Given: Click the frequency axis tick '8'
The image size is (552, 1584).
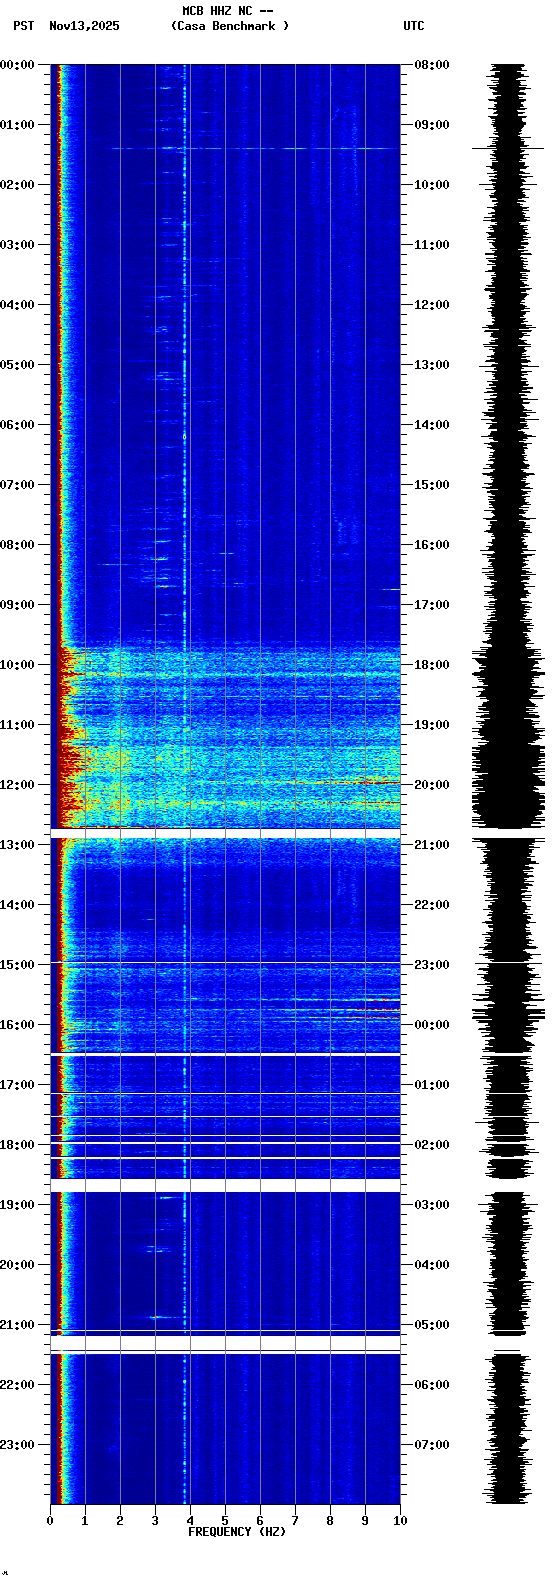Looking at the screenshot, I should click(330, 1521).
